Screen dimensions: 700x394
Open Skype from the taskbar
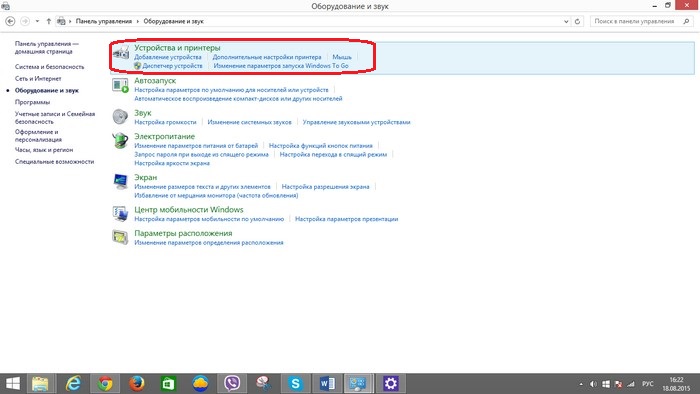295,383
